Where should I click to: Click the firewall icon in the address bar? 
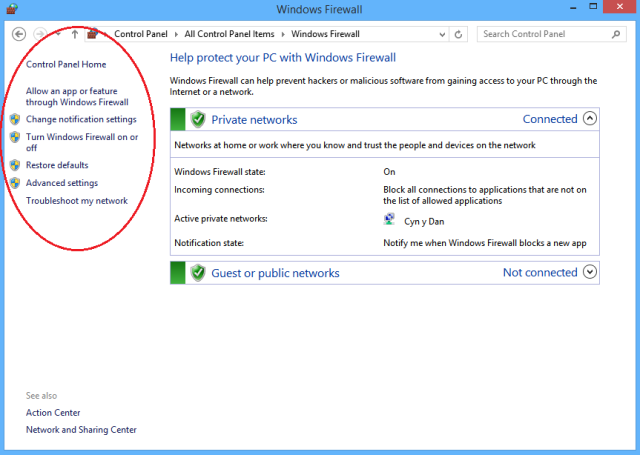click(92, 34)
